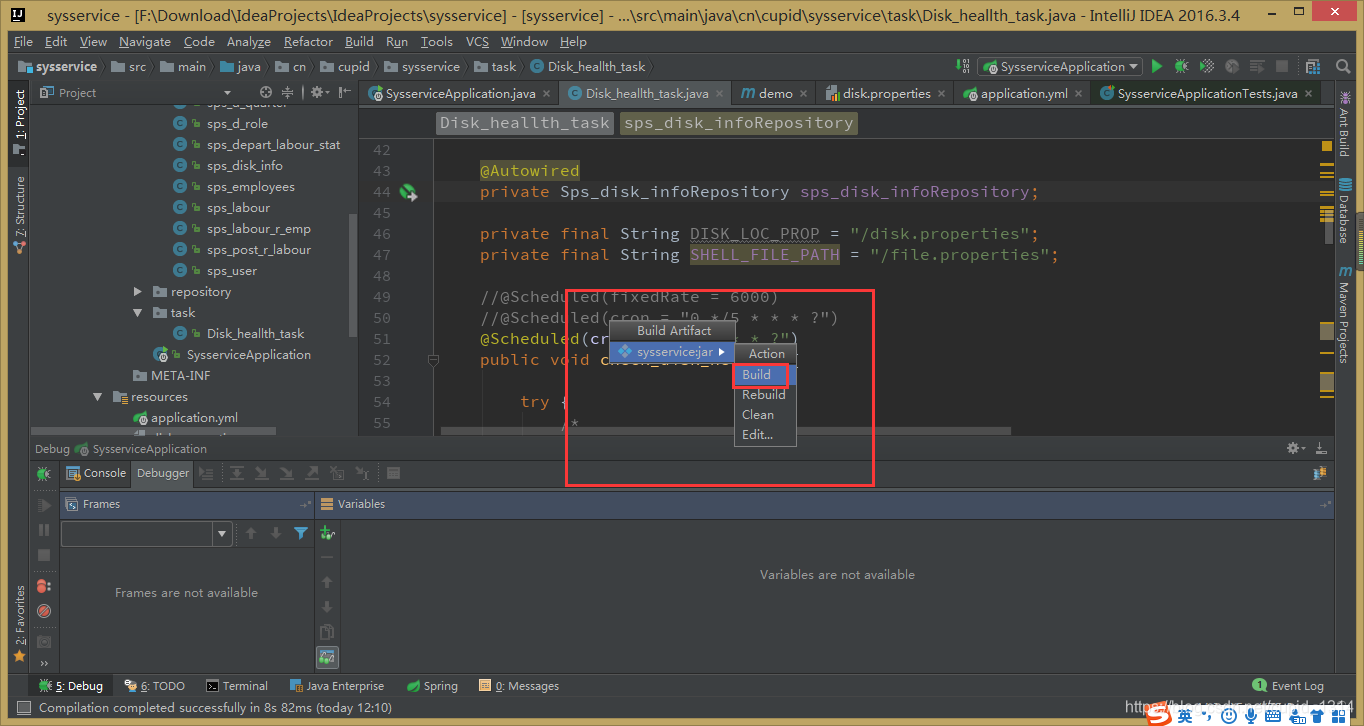Click the filter frames funnel icon
The height and width of the screenshot is (726, 1364).
click(301, 534)
